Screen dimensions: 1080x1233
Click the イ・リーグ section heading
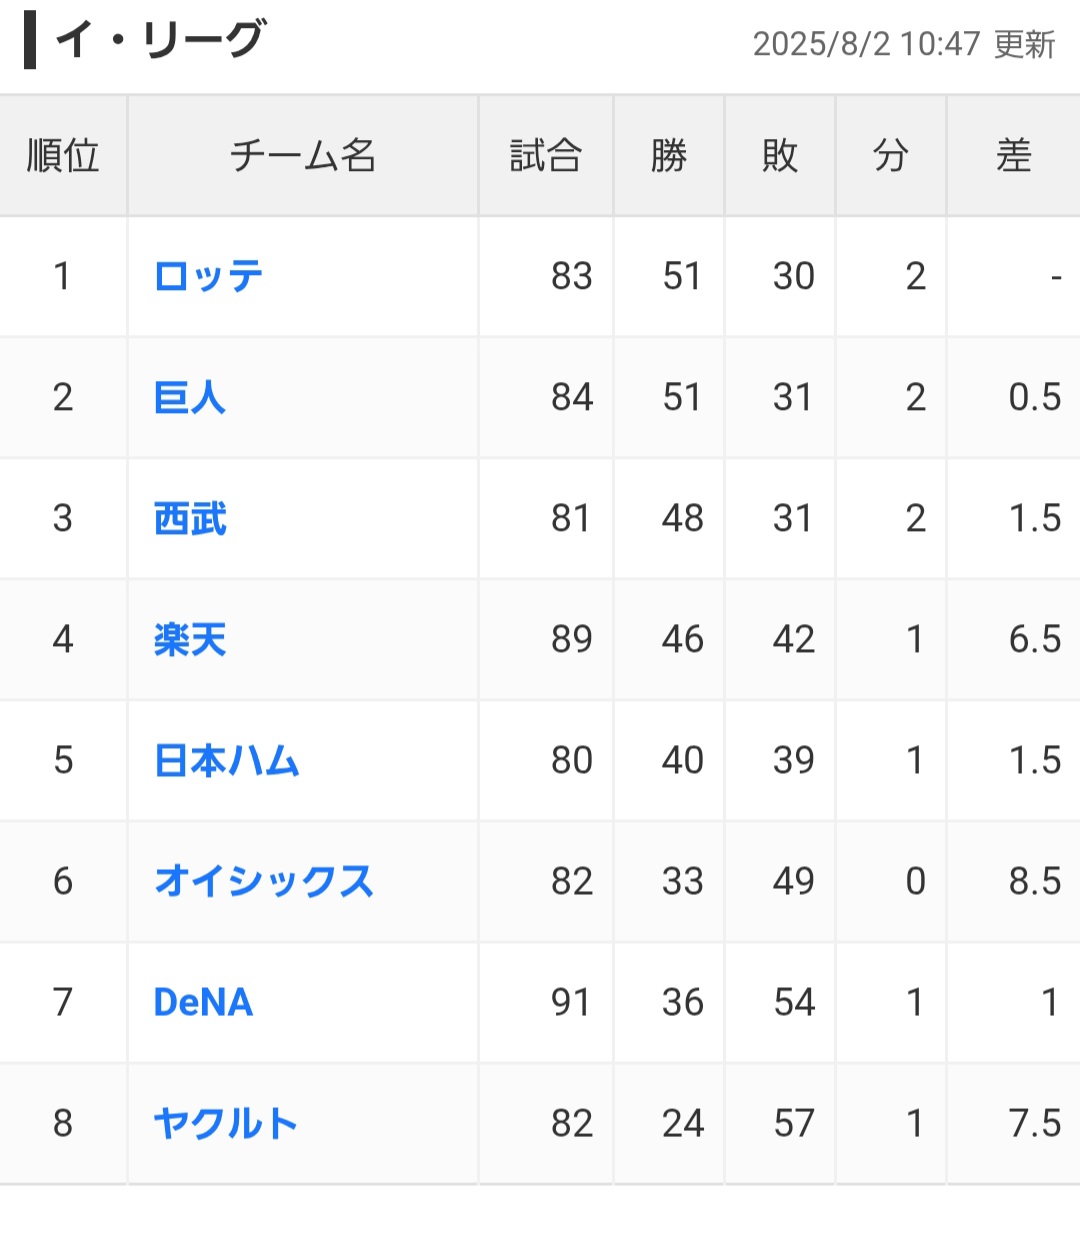[160, 41]
